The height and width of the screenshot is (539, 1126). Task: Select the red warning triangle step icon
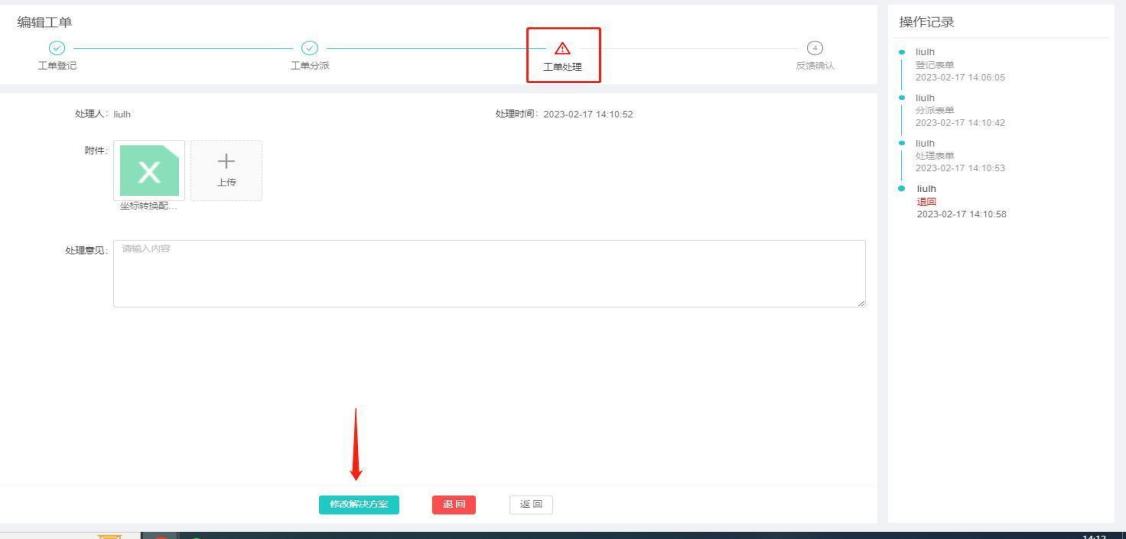click(x=562, y=47)
